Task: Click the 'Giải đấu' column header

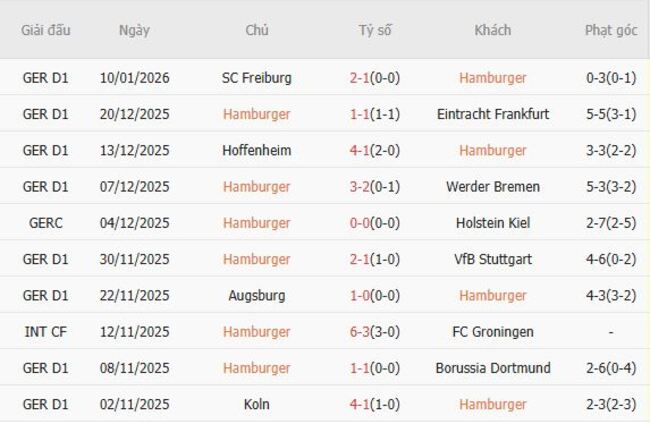Action: [46, 30]
